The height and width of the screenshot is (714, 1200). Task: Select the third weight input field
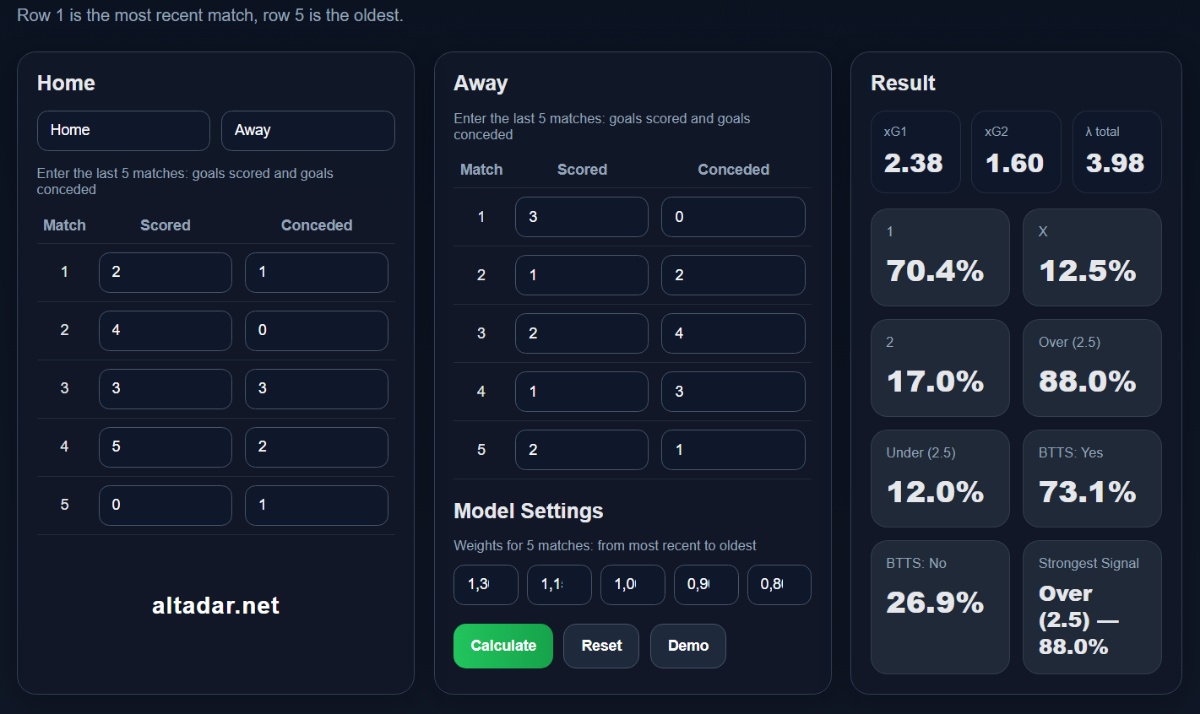[x=632, y=585]
